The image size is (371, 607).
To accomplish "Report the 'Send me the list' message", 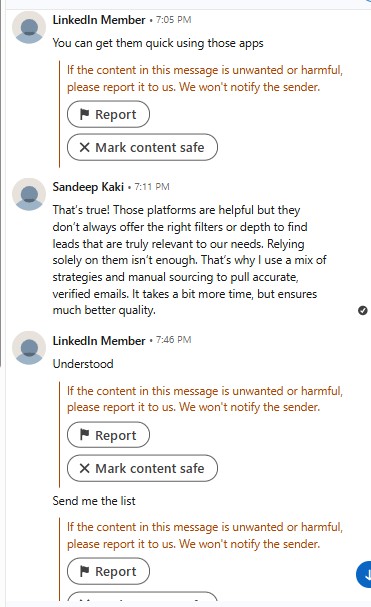I will pos(108,571).
